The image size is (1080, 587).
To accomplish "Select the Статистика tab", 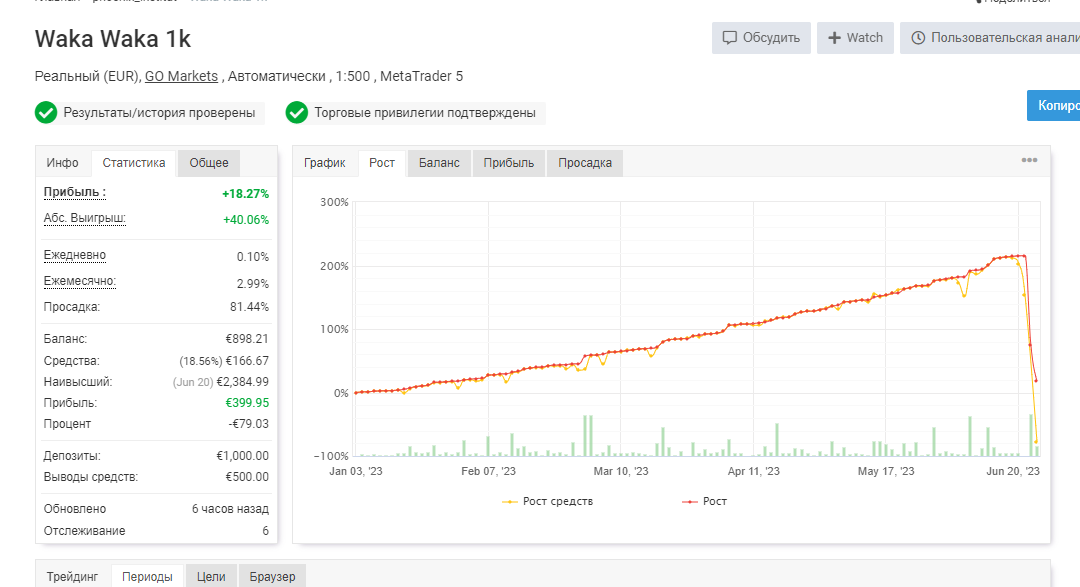I will tap(134, 163).
